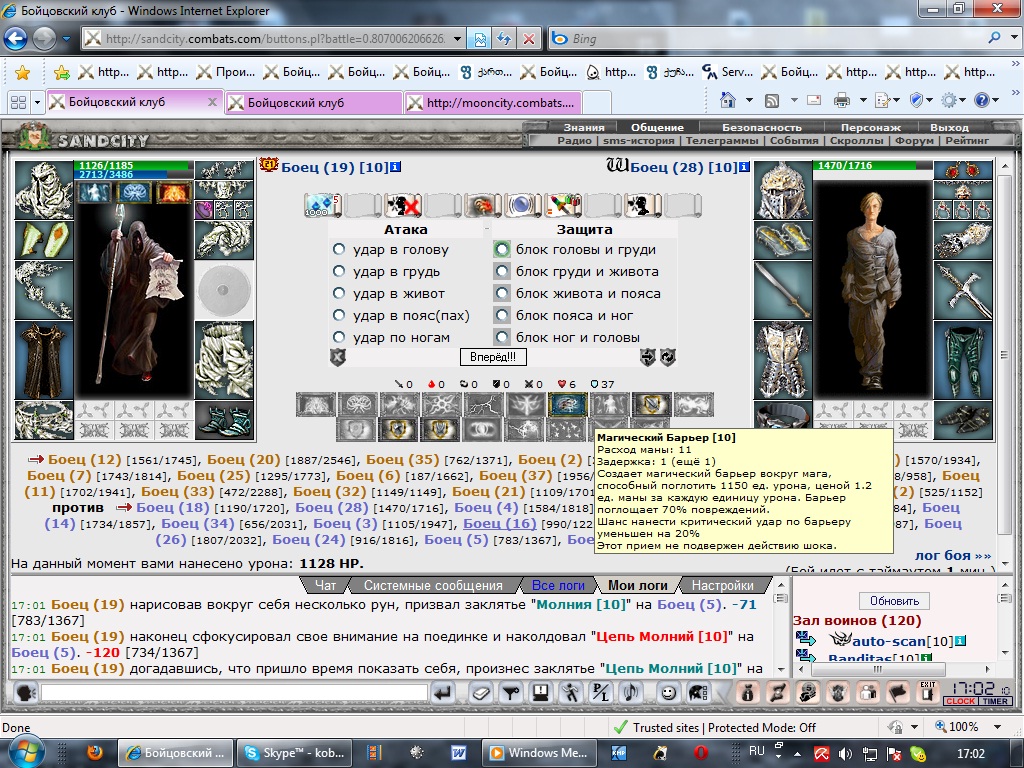Open Windows Start menu orb

[x=25, y=751]
